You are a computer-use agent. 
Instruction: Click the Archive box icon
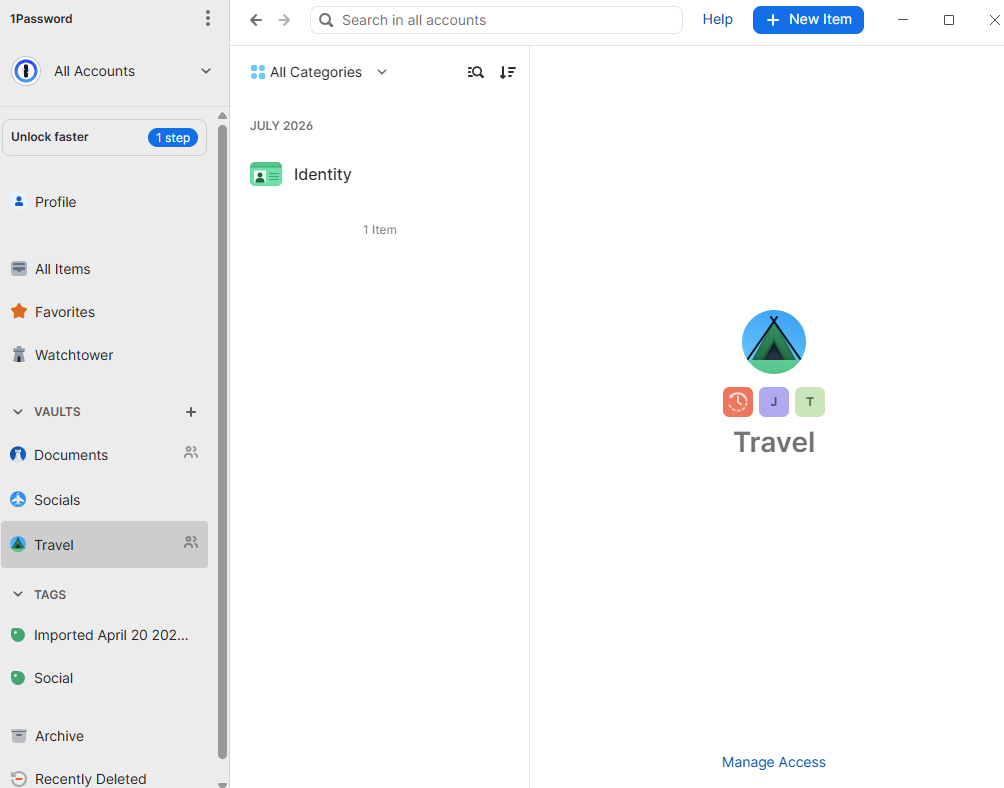point(19,736)
